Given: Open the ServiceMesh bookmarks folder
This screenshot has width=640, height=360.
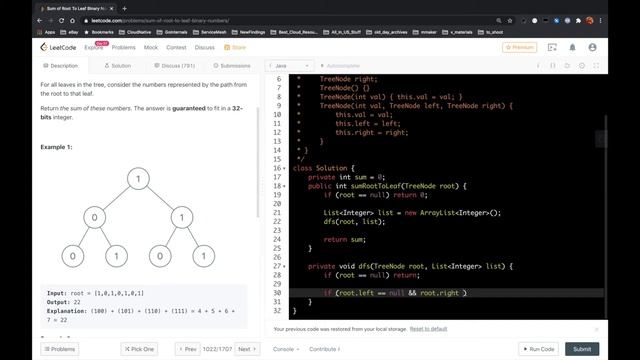Looking at the screenshot, I should 209,32.
